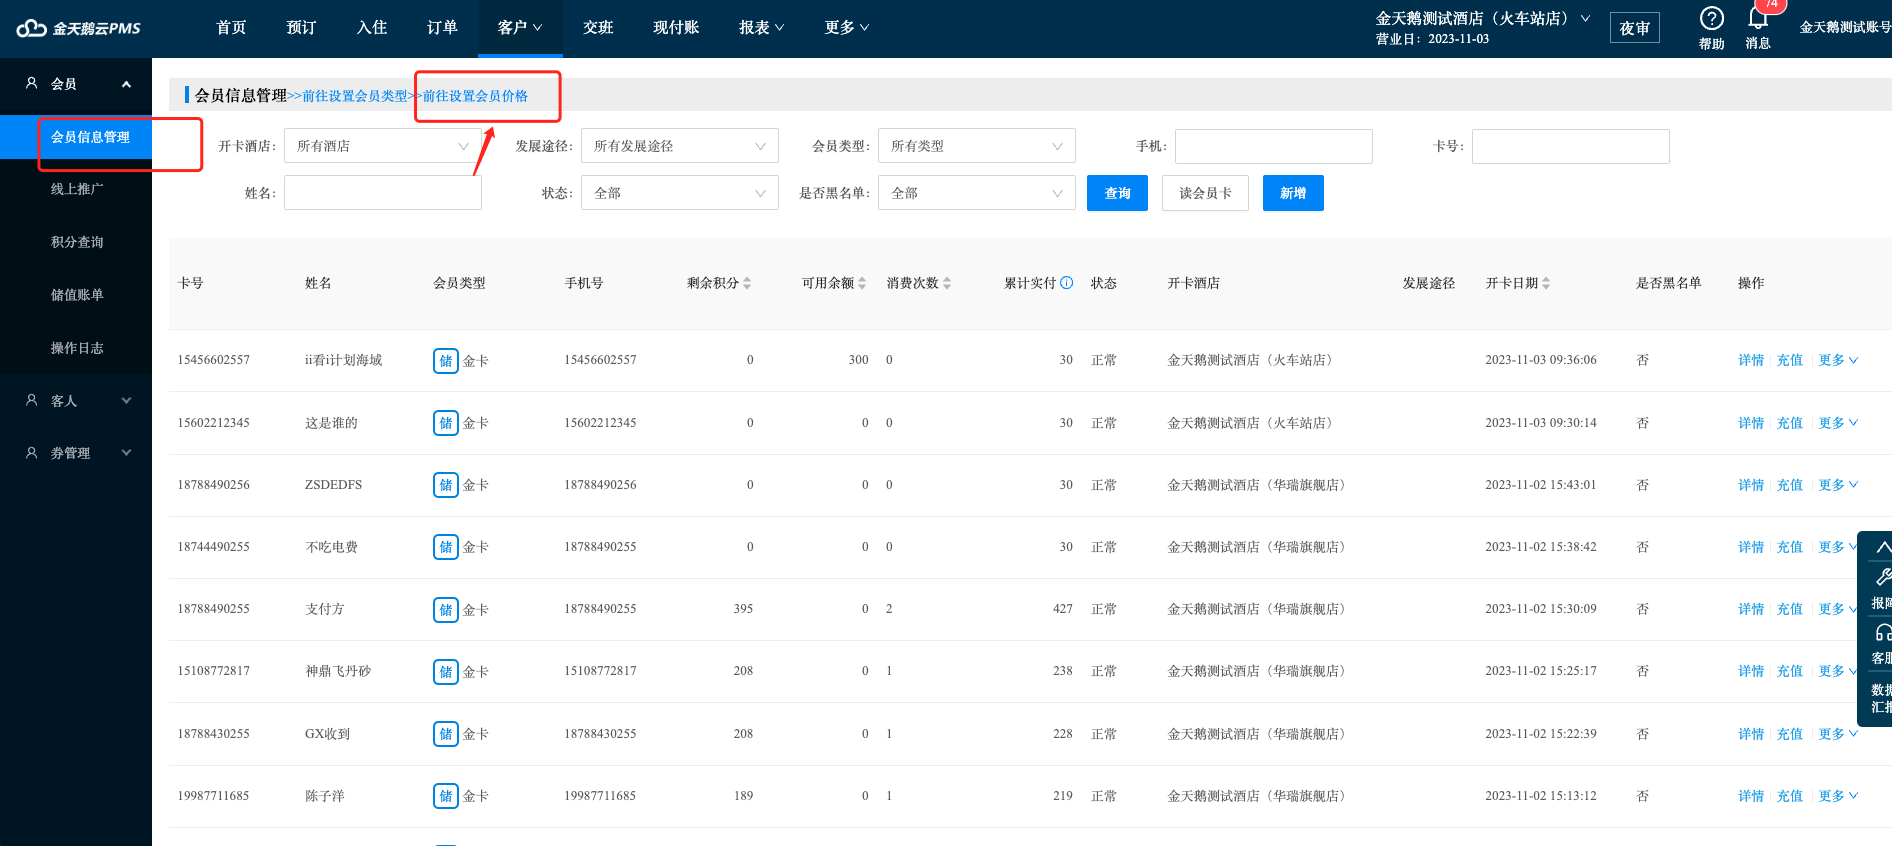Select 线上推广 in the sidebar
This screenshot has width=1892, height=846.
(76, 189)
